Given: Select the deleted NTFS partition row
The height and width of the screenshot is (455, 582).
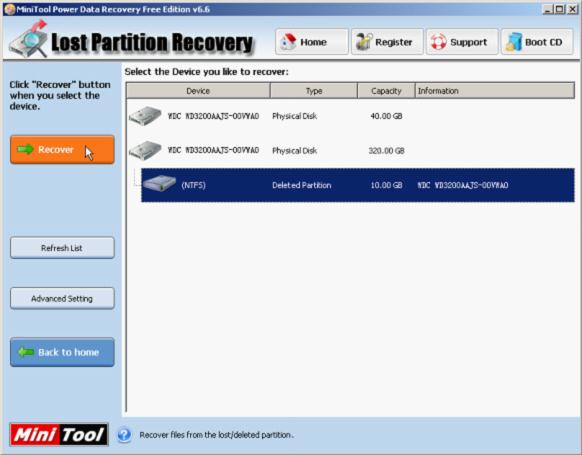Looking at the screenshot, I should tap(358, 185).
